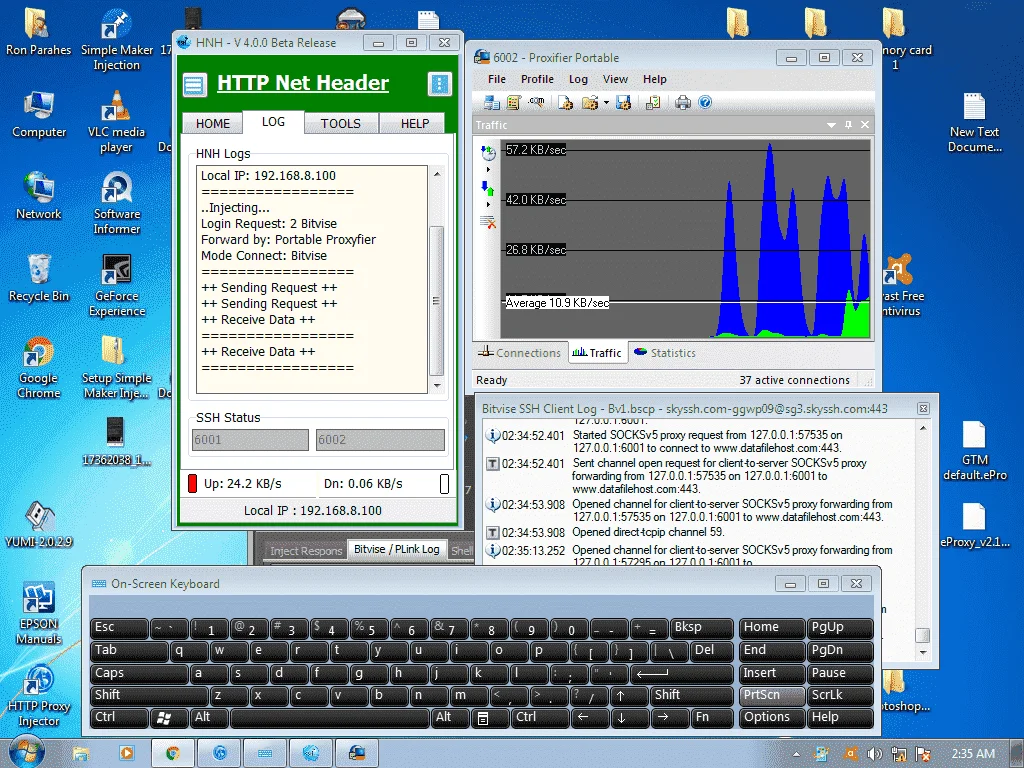The image size is (1024, 768).
Task: Click Bksp key on On-Screen Keyboard
Action: pyautogui.click(x=701, y=628)
